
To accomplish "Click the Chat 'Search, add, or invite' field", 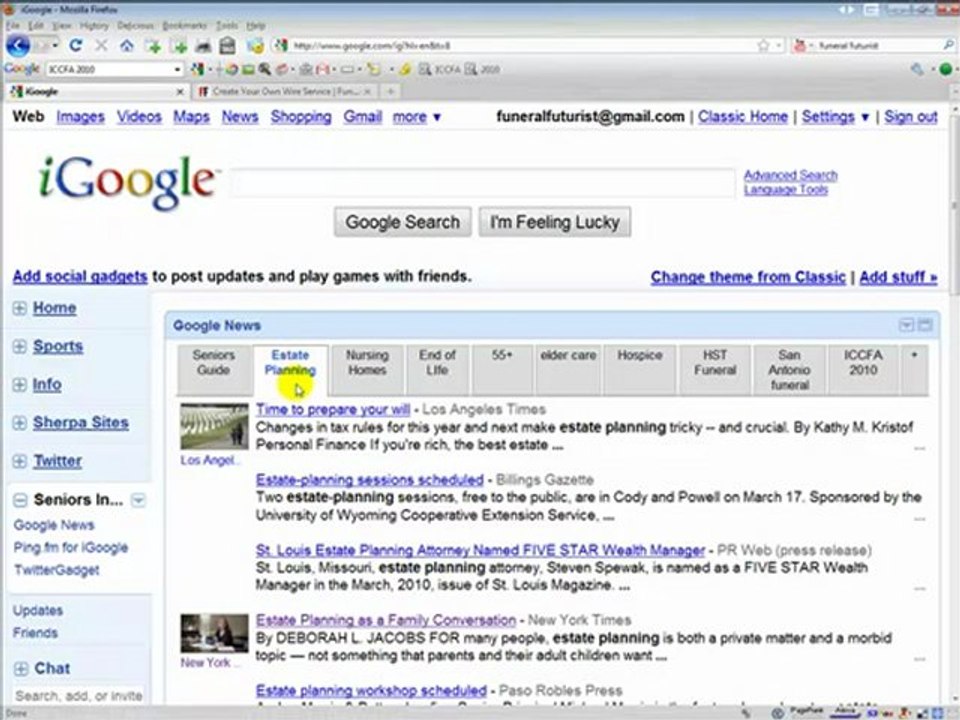I will tap(78, 696).
